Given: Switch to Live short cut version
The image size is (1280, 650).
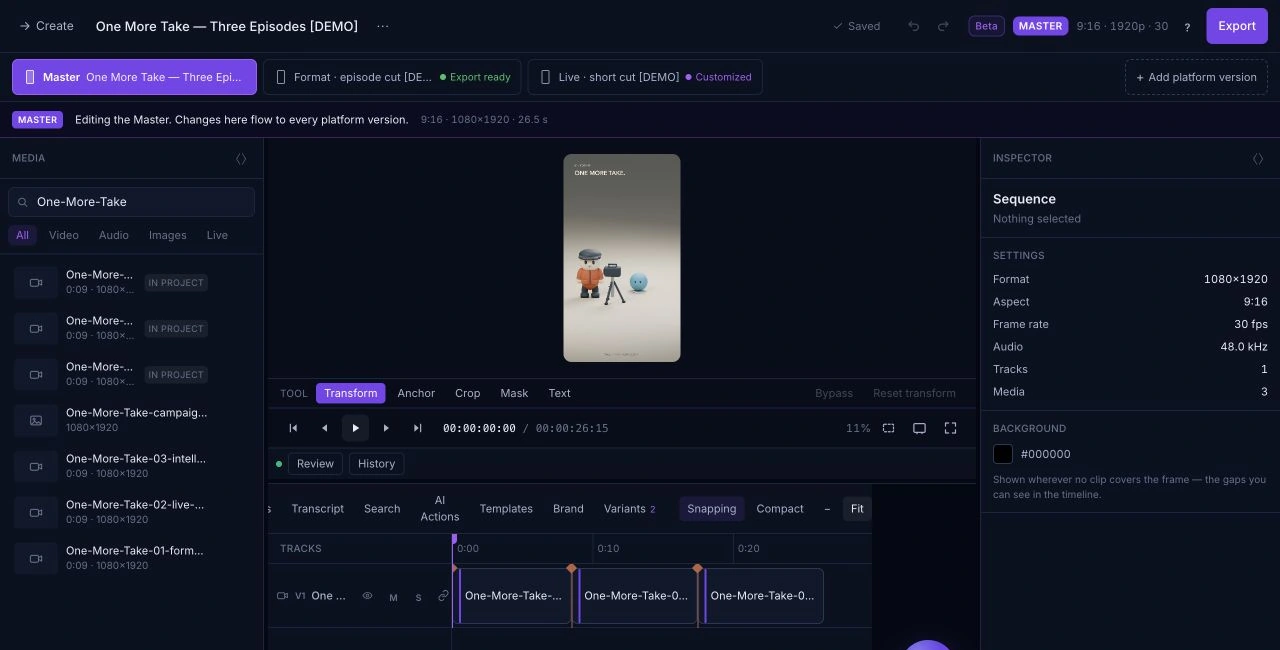Looking at the screenshot, I should 645,77.
